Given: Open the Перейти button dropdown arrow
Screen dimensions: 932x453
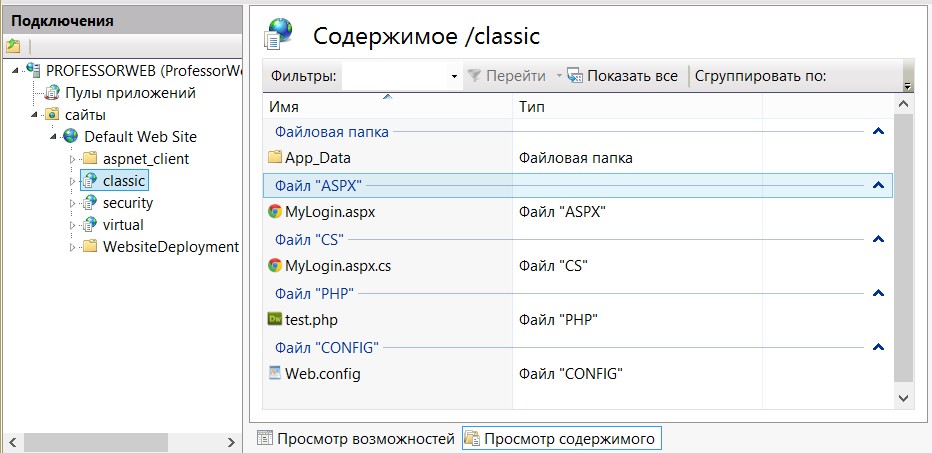Looking at the screenshot, I should [x=559, y=77].
